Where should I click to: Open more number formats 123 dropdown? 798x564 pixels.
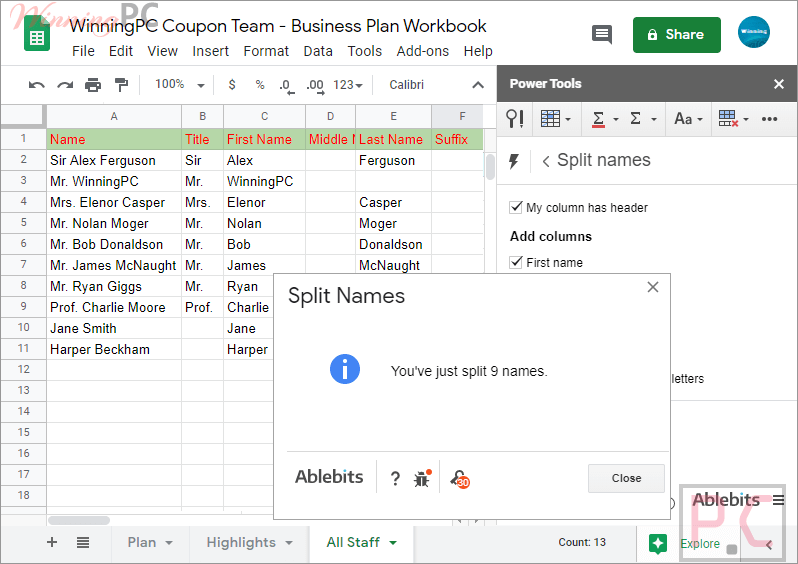[348, 85]
